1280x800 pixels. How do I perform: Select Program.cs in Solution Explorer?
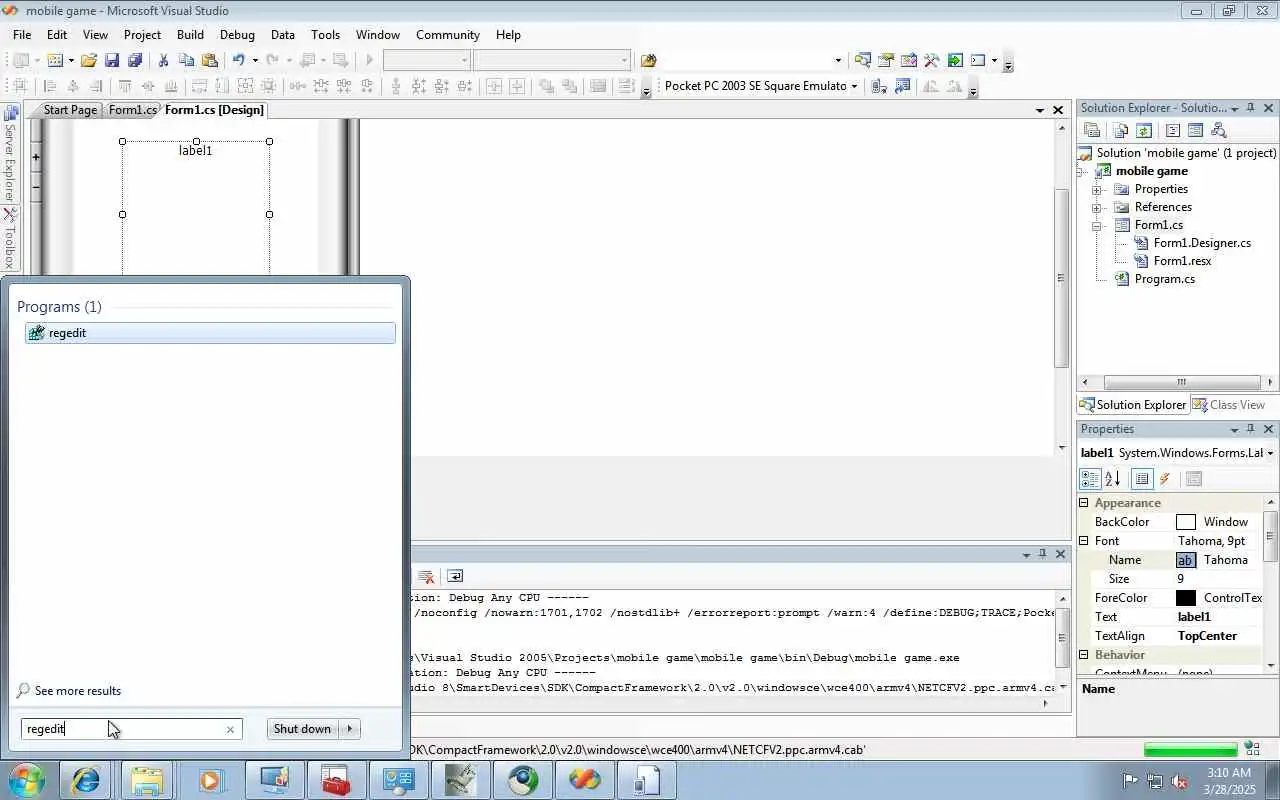click(1164, 279)
